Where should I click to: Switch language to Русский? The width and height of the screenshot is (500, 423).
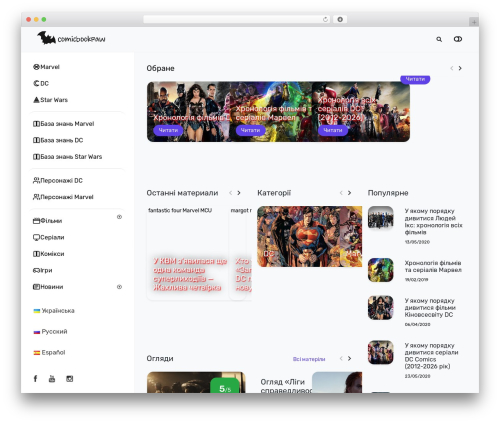[54, 331]
